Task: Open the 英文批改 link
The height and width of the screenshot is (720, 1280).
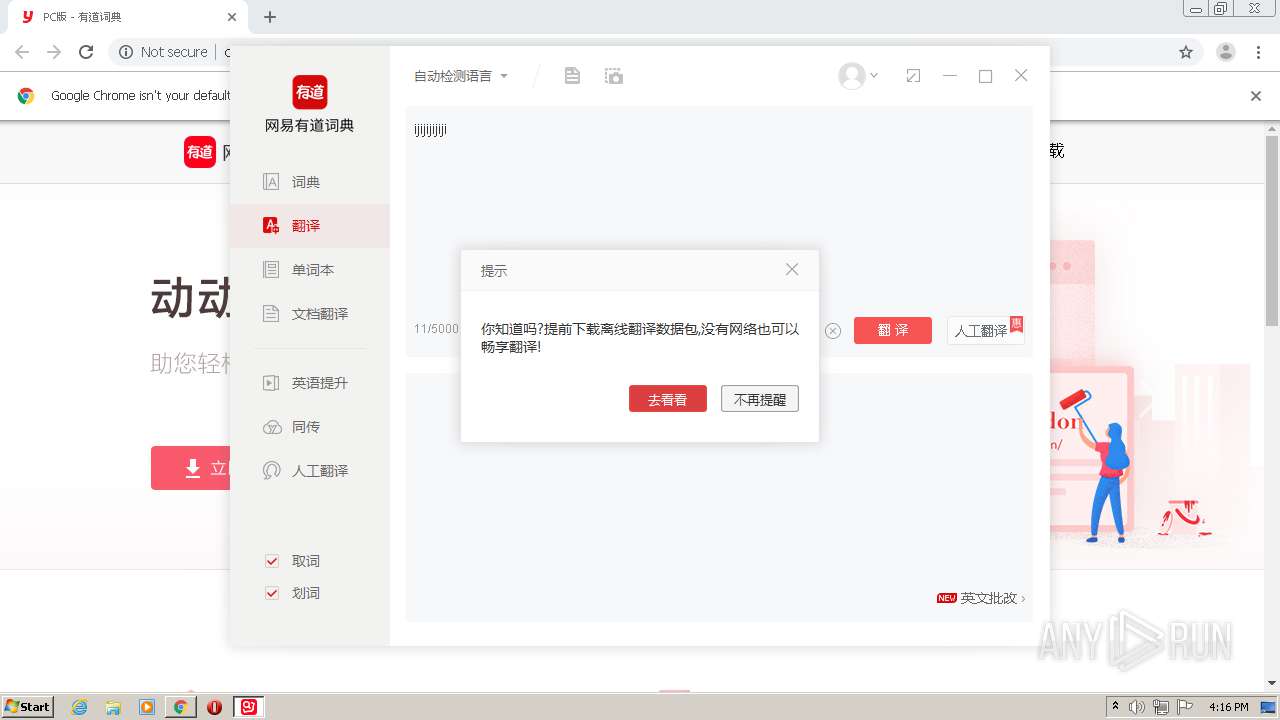Action: click(x=981, y=598)
